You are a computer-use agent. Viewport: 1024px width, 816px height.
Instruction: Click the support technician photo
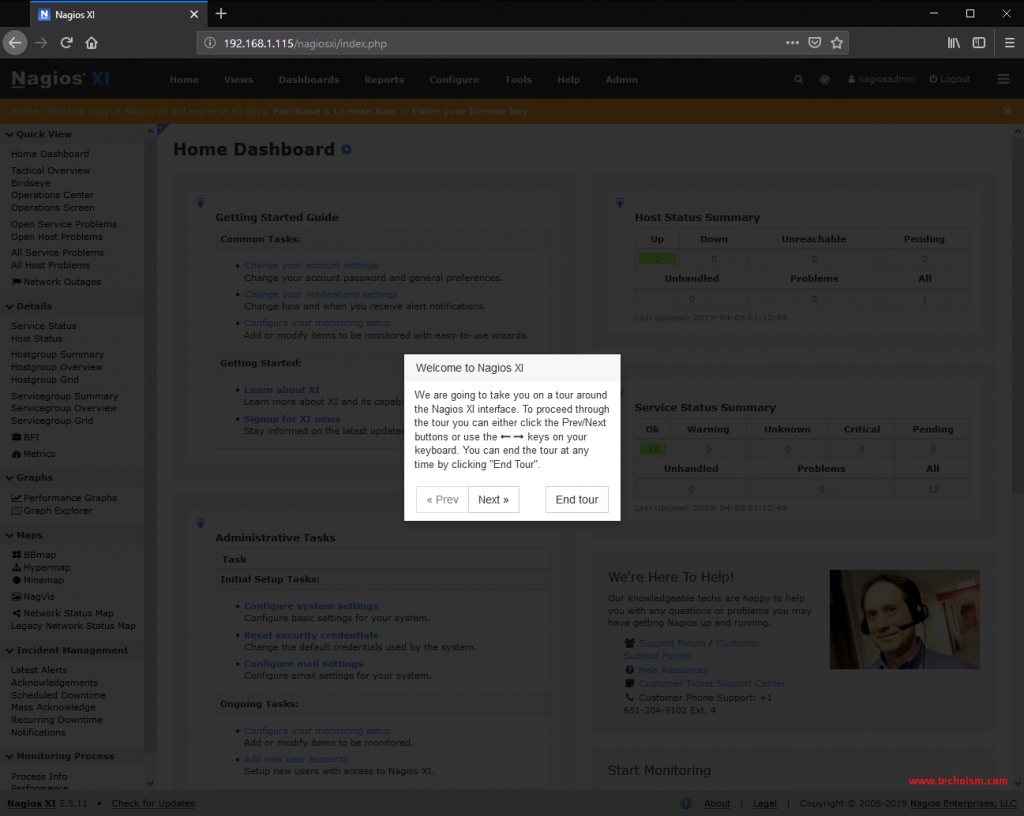click(904, 619)
